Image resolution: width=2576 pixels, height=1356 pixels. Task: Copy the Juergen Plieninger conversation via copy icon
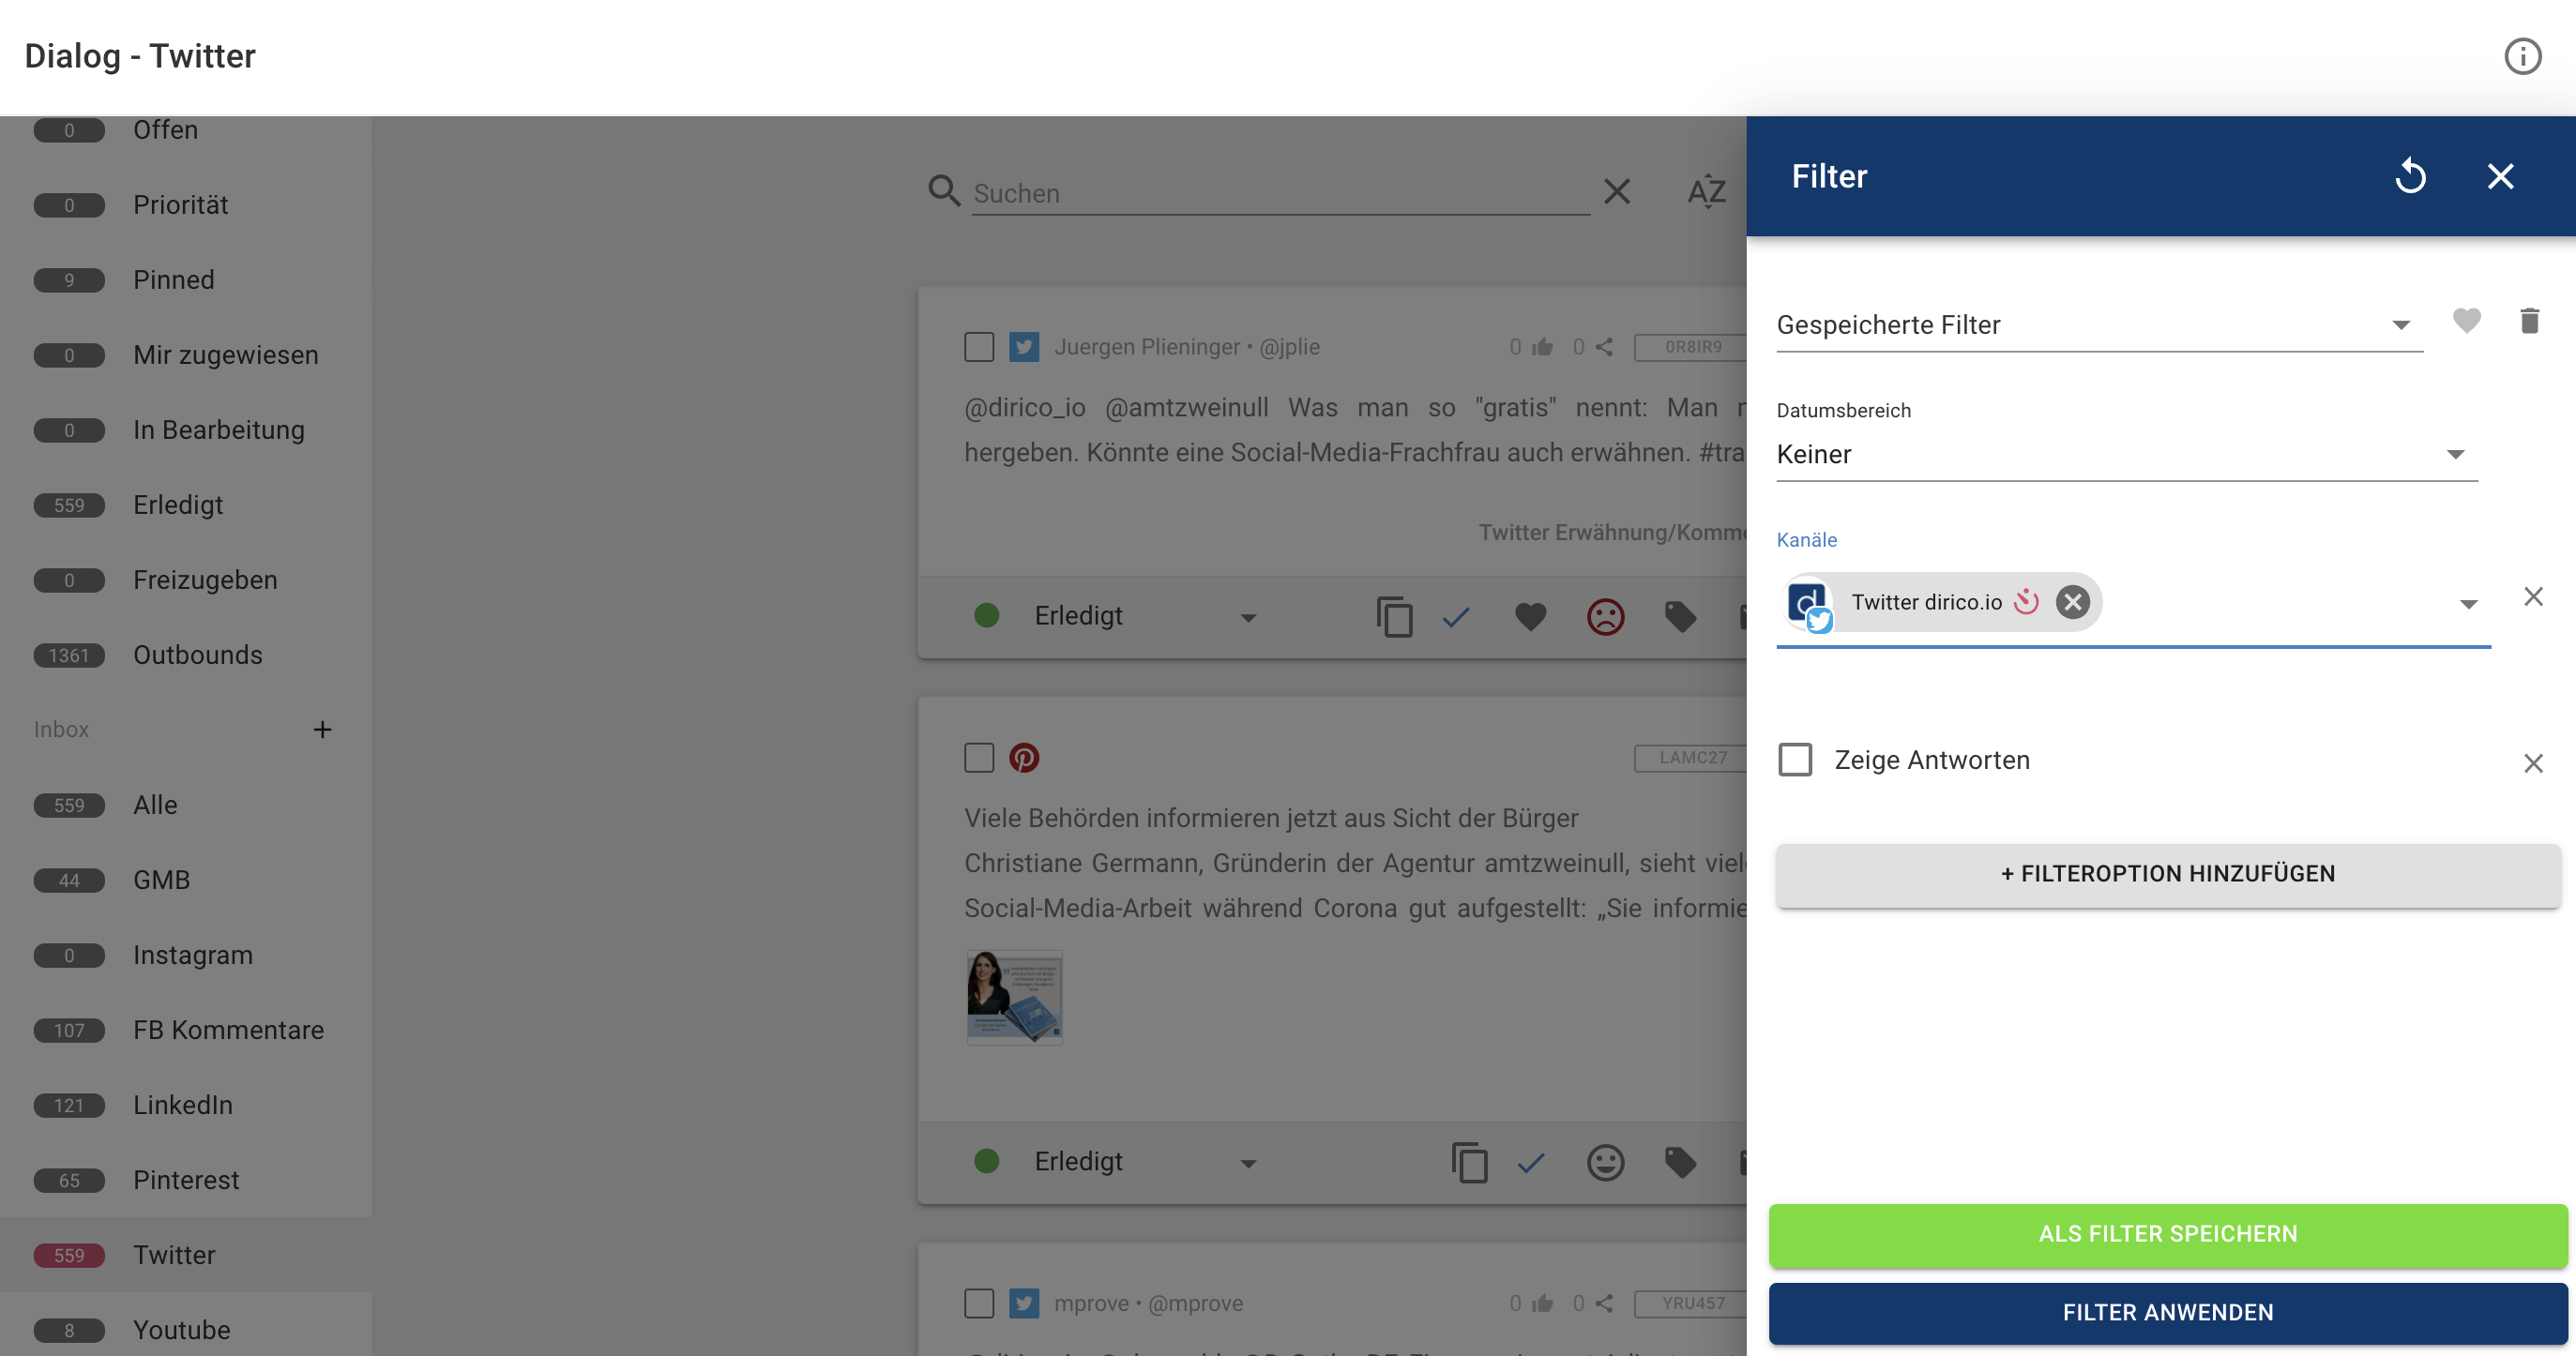(x=1394, y=616)
